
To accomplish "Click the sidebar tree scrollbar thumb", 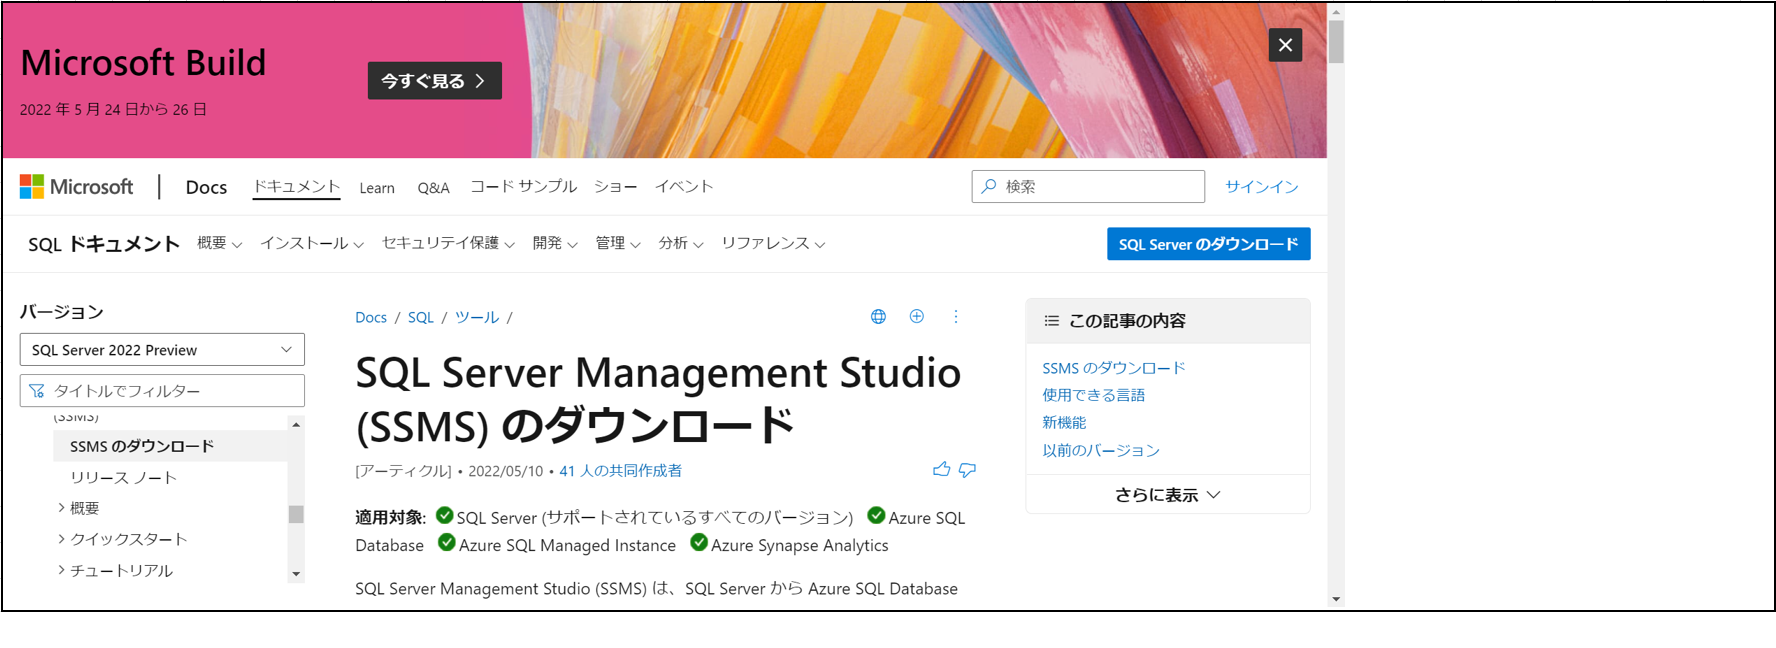I will pos(296,514).
